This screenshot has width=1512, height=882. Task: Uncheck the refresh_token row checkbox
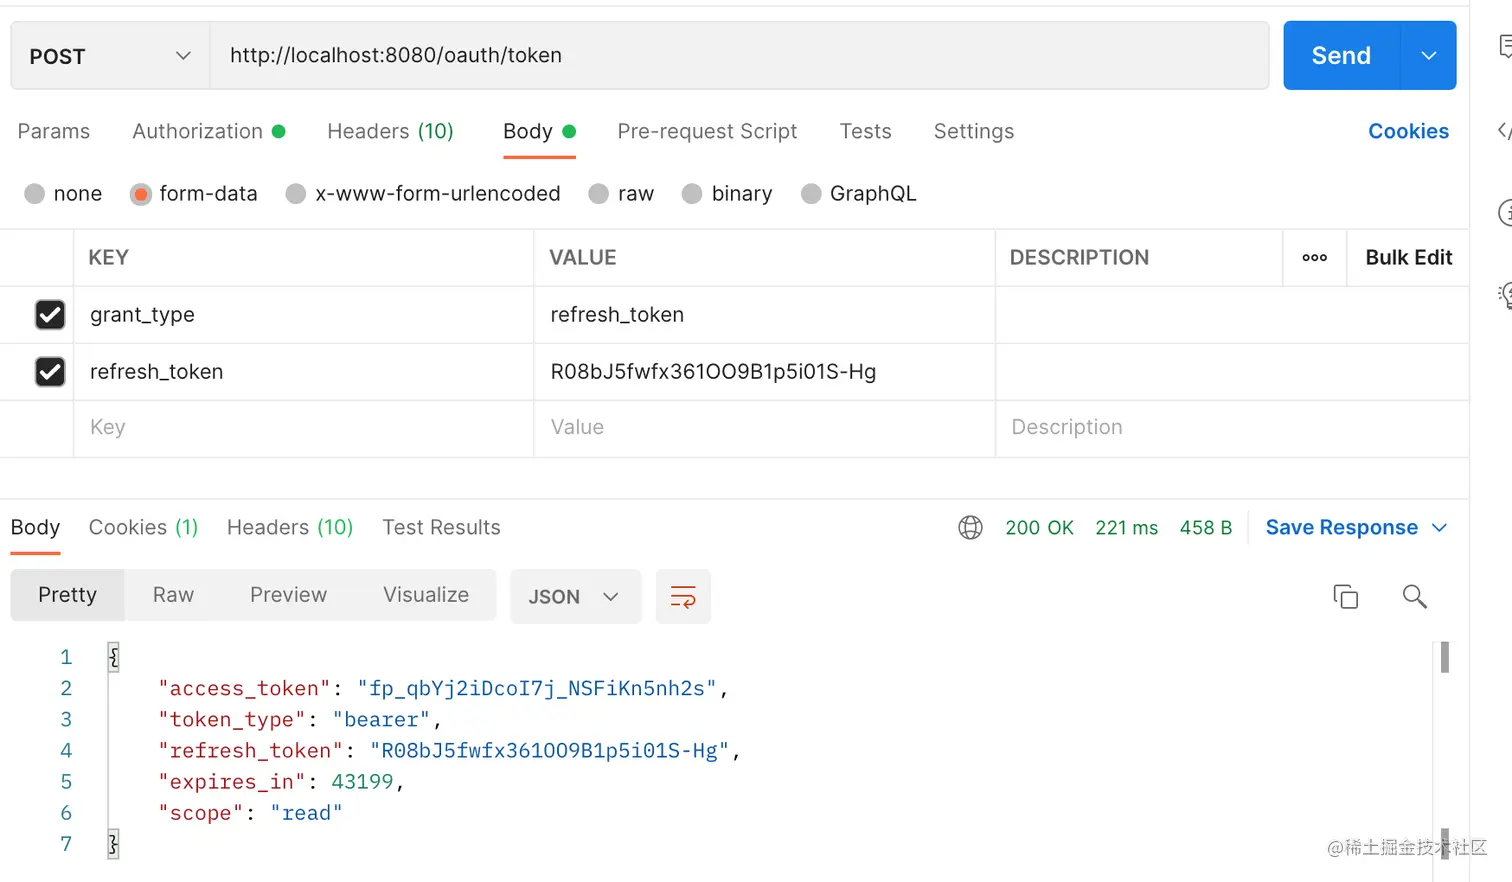coord(50,372)
